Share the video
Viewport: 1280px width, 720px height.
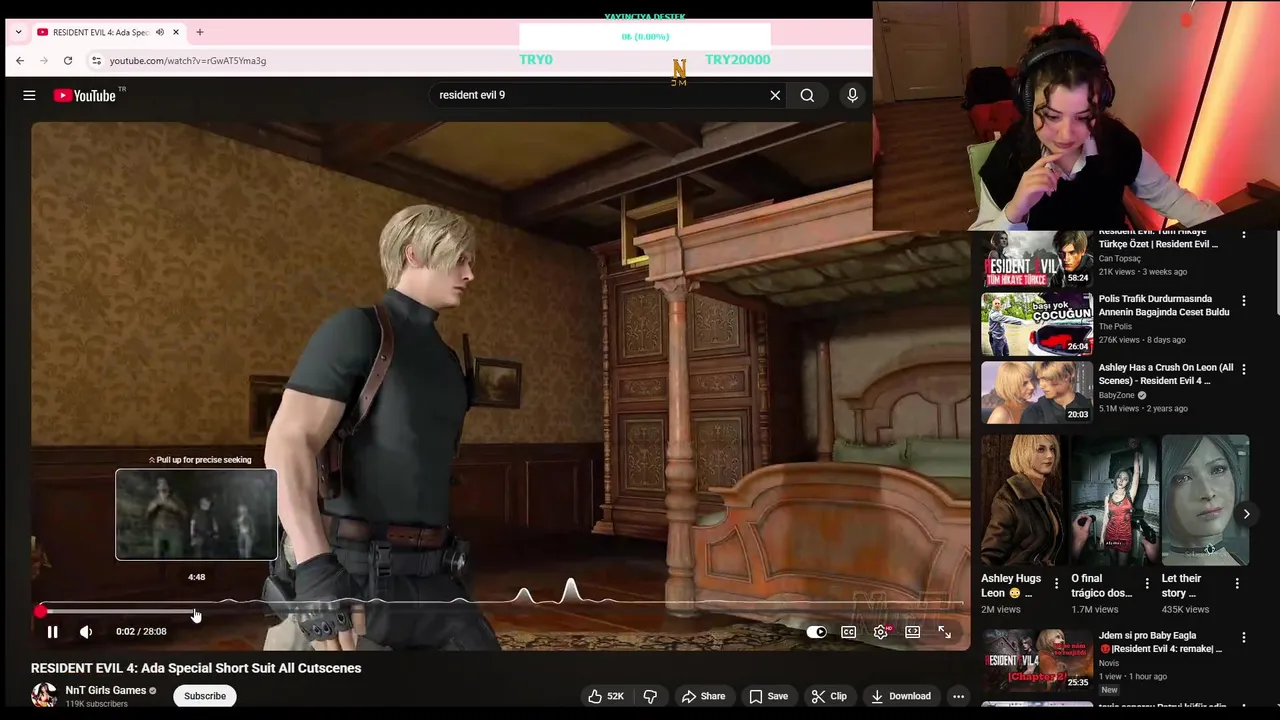click(703, 696)
